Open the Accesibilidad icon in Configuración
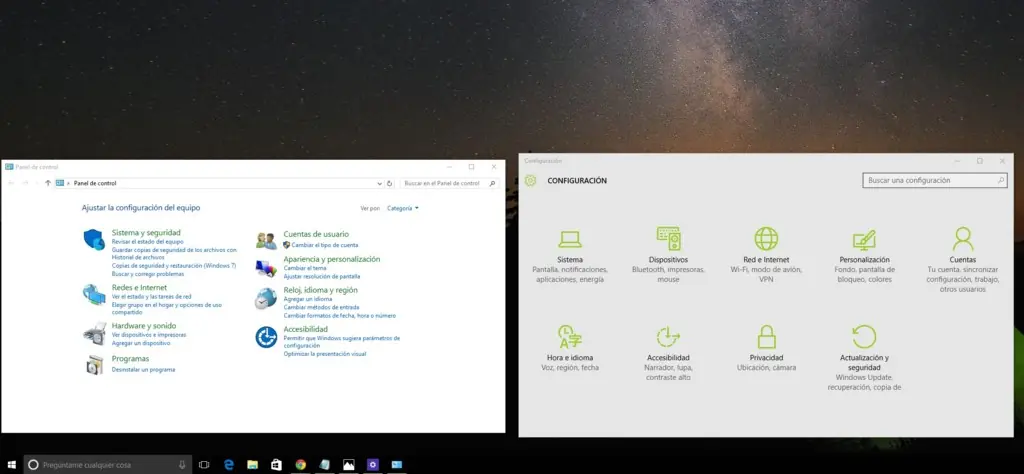 pyautogui.click(x=668, y=337)
